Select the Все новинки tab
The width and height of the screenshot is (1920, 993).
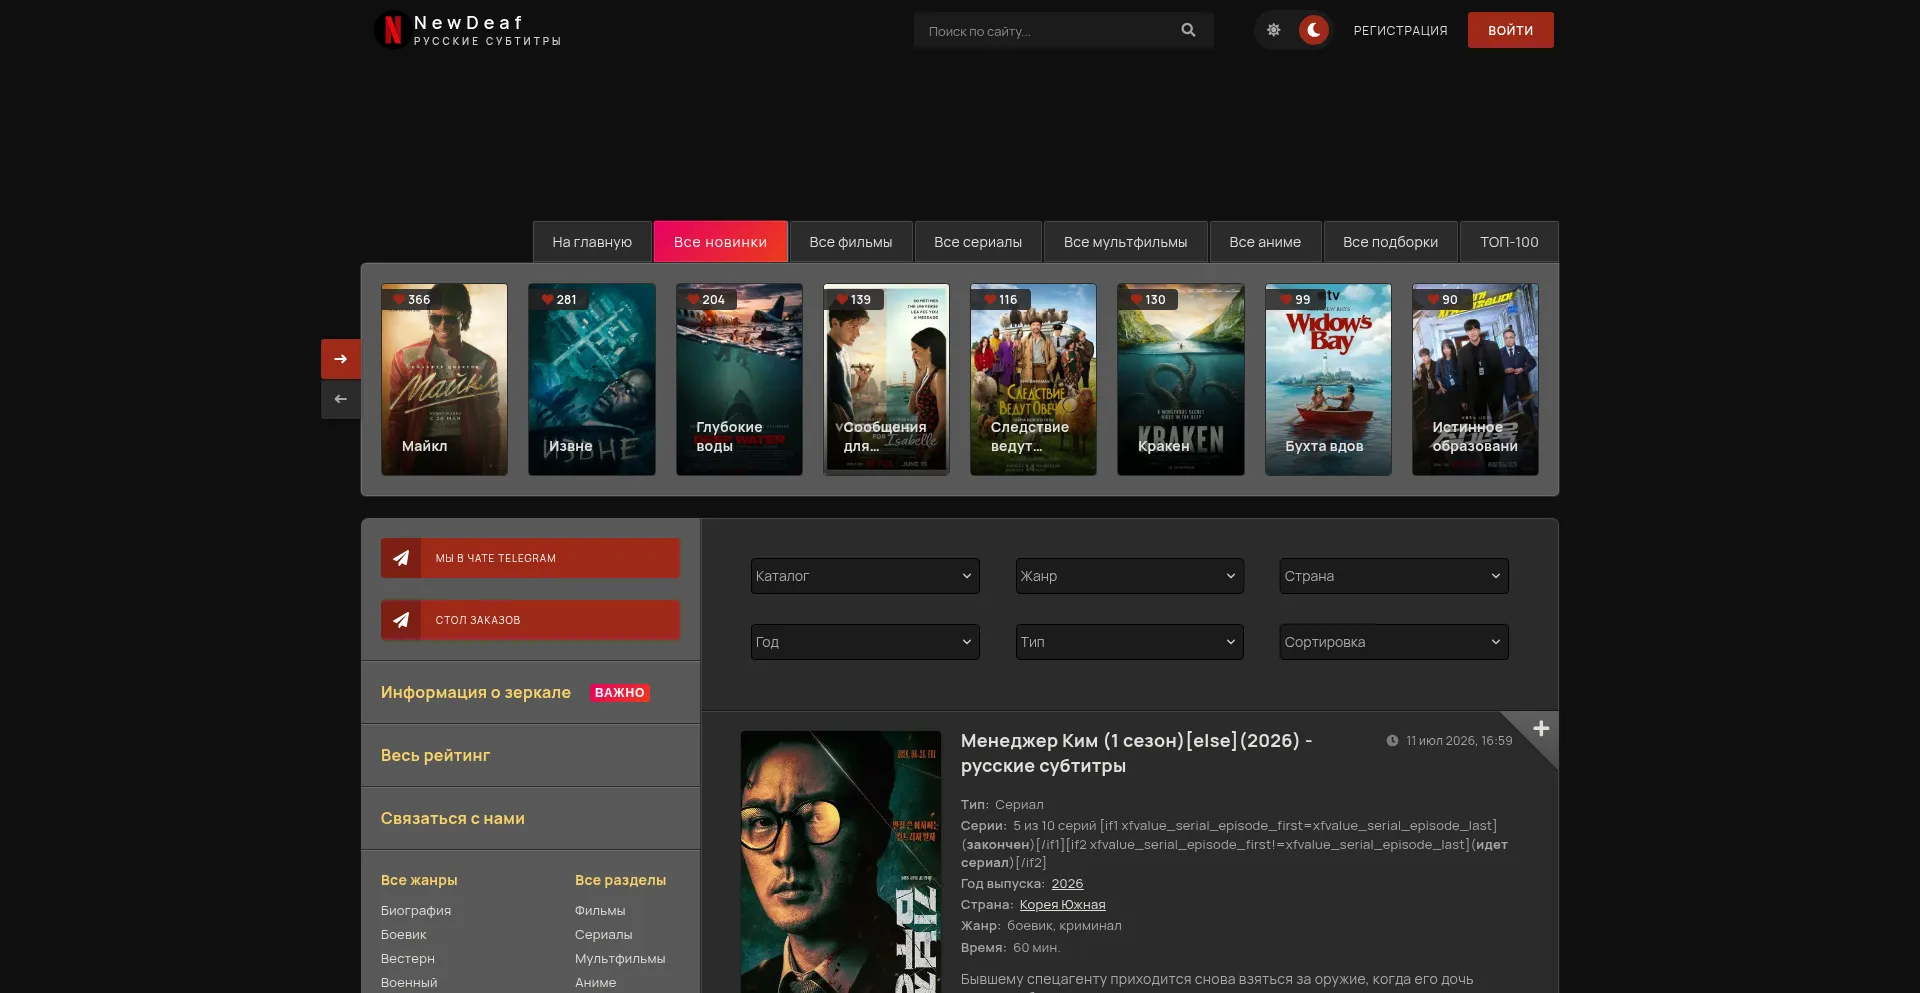click(720, 242)
